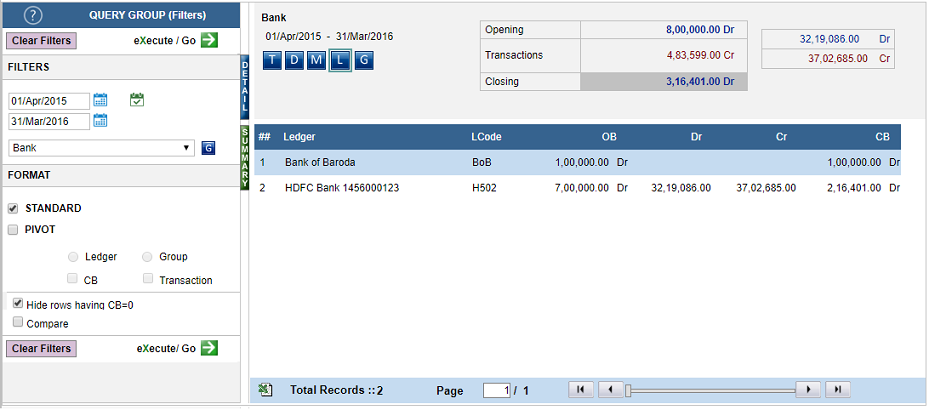Click the end date field 31/Mar/2016
This screenshot has height=410, width=929.
(x=49, y=121)
